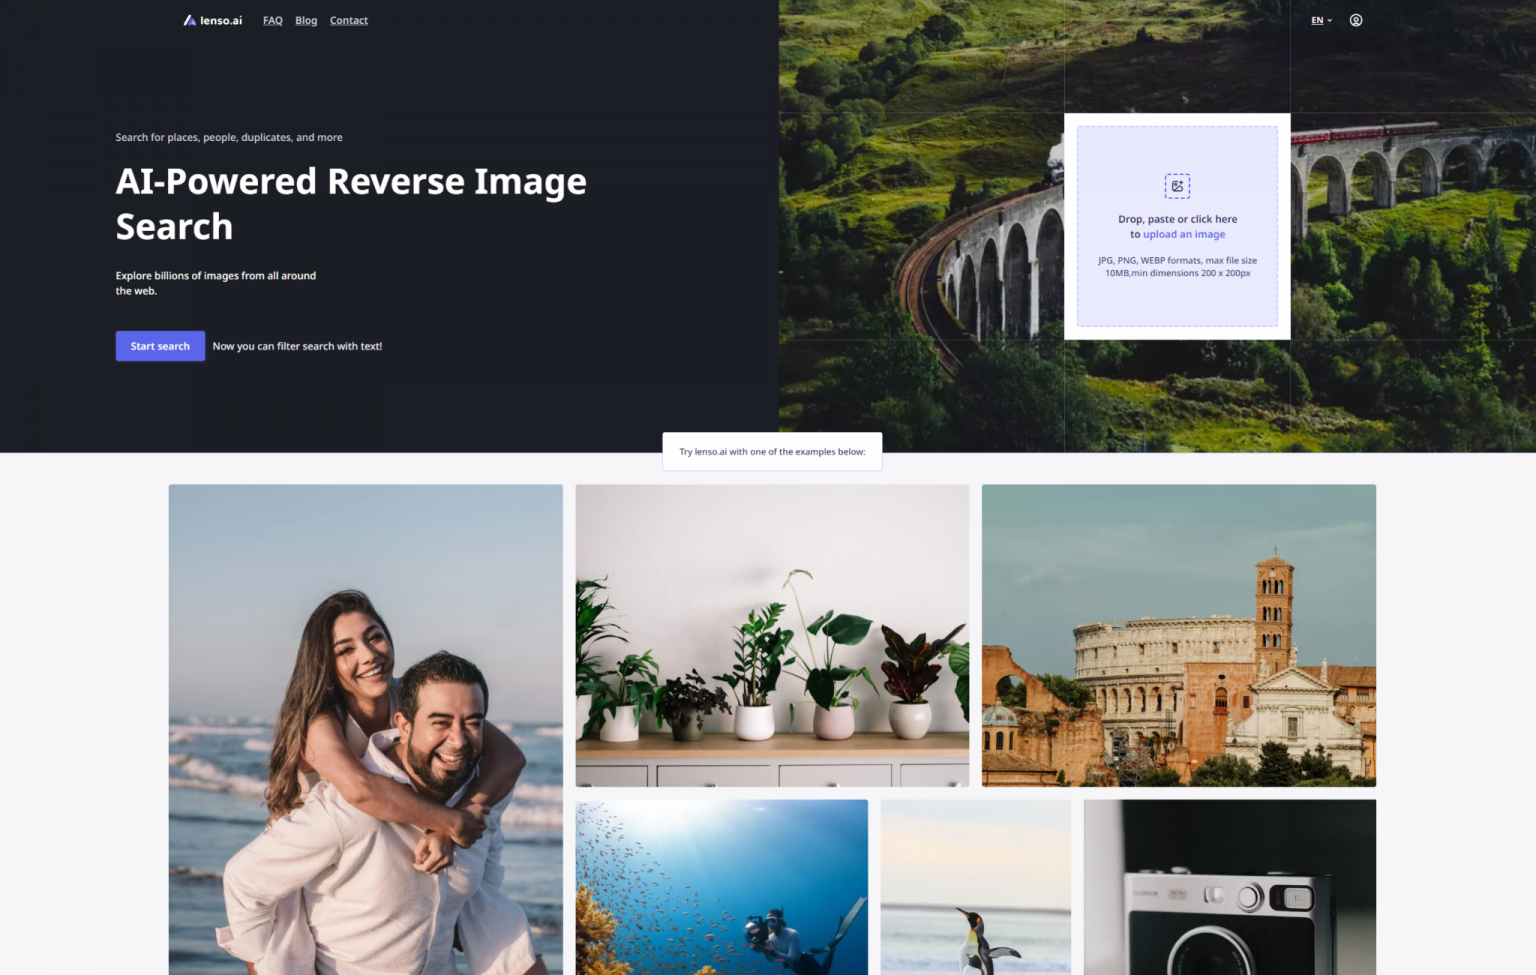Viewport: 1536px width, 975px height.
Task: Open the EN language dropdown
Action: click(1321, 20)
